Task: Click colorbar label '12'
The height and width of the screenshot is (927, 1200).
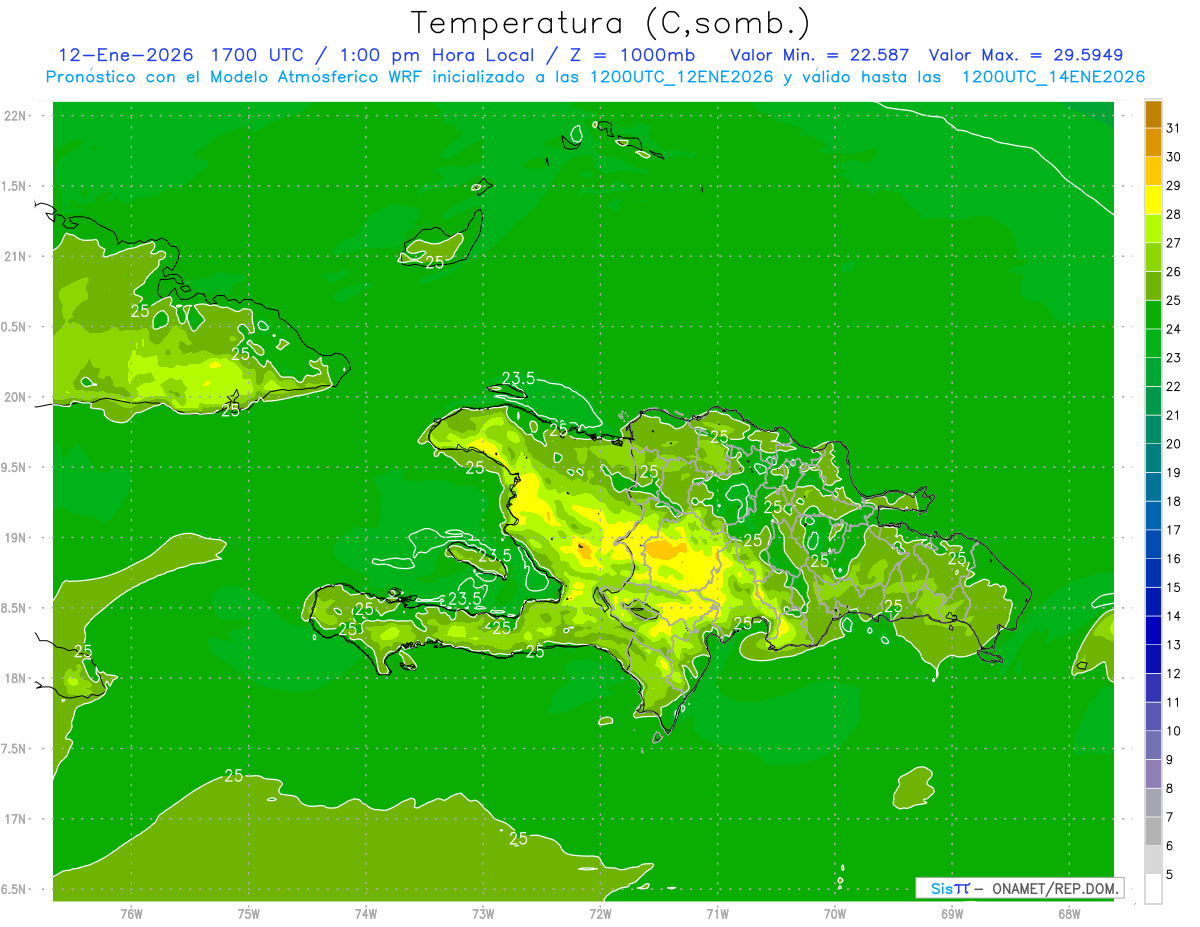Action: click(1174, 673)
